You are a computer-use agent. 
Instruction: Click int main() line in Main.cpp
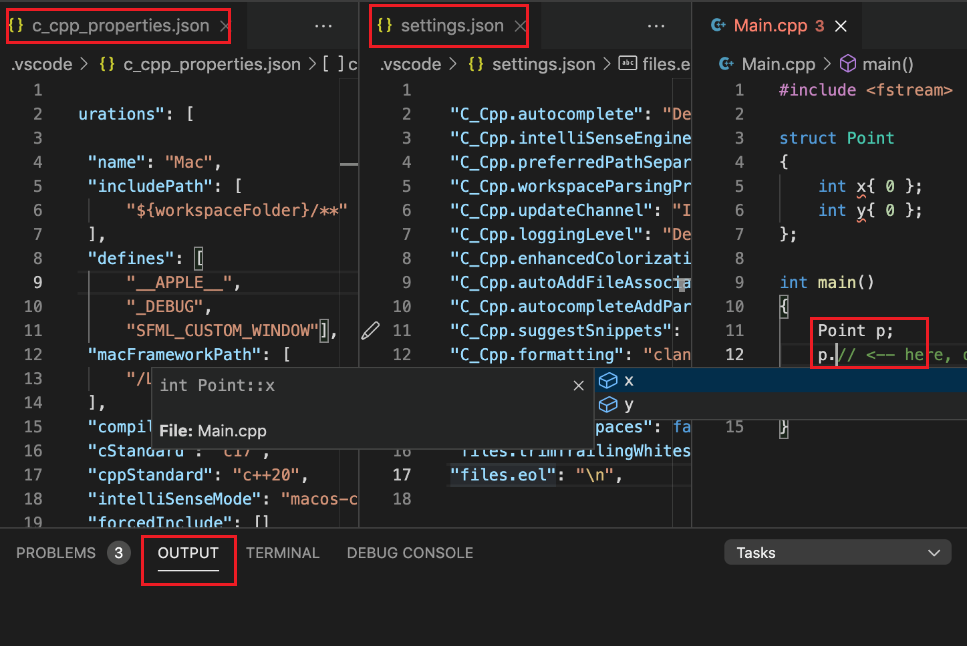click(827, 283)
